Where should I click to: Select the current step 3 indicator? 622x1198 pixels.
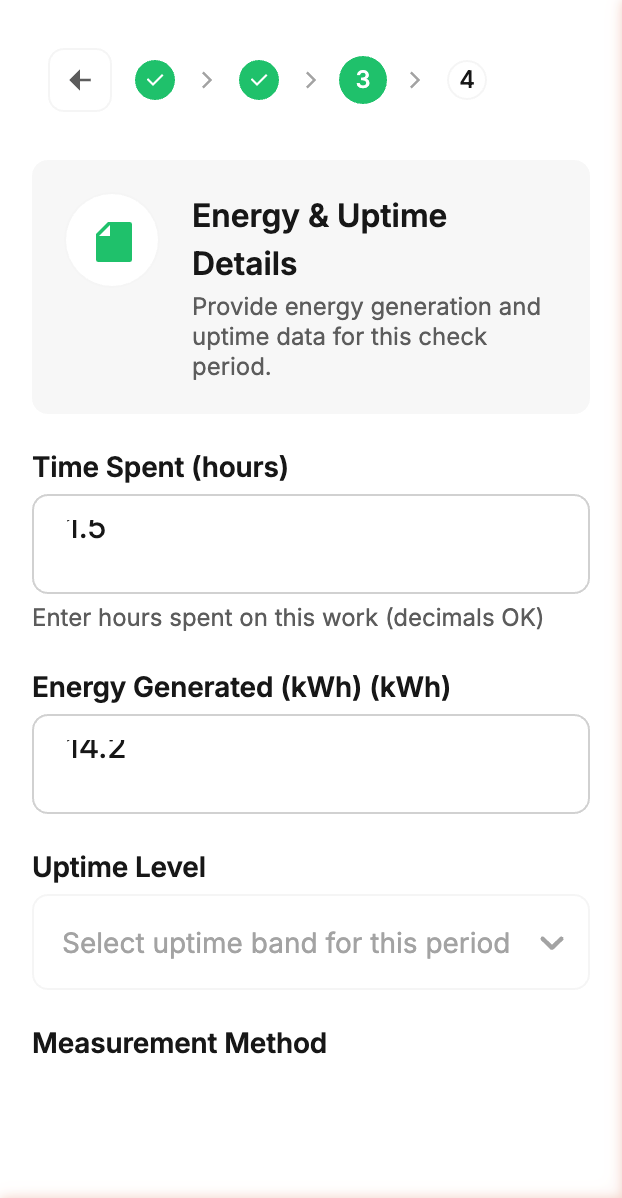tap(363, 80)
